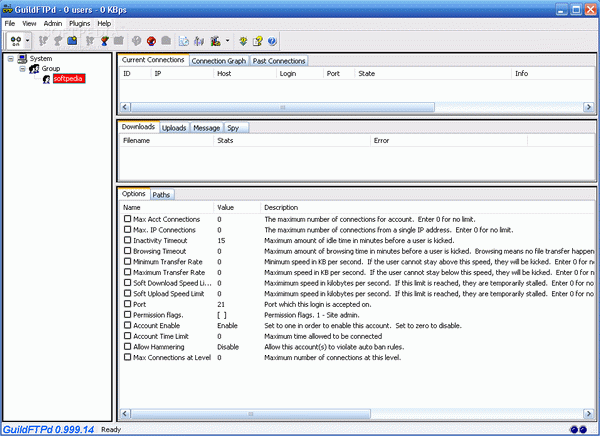Click the grey folder toolbar icon
Viewport: 600px width, 436px height.
click(119, 41)
